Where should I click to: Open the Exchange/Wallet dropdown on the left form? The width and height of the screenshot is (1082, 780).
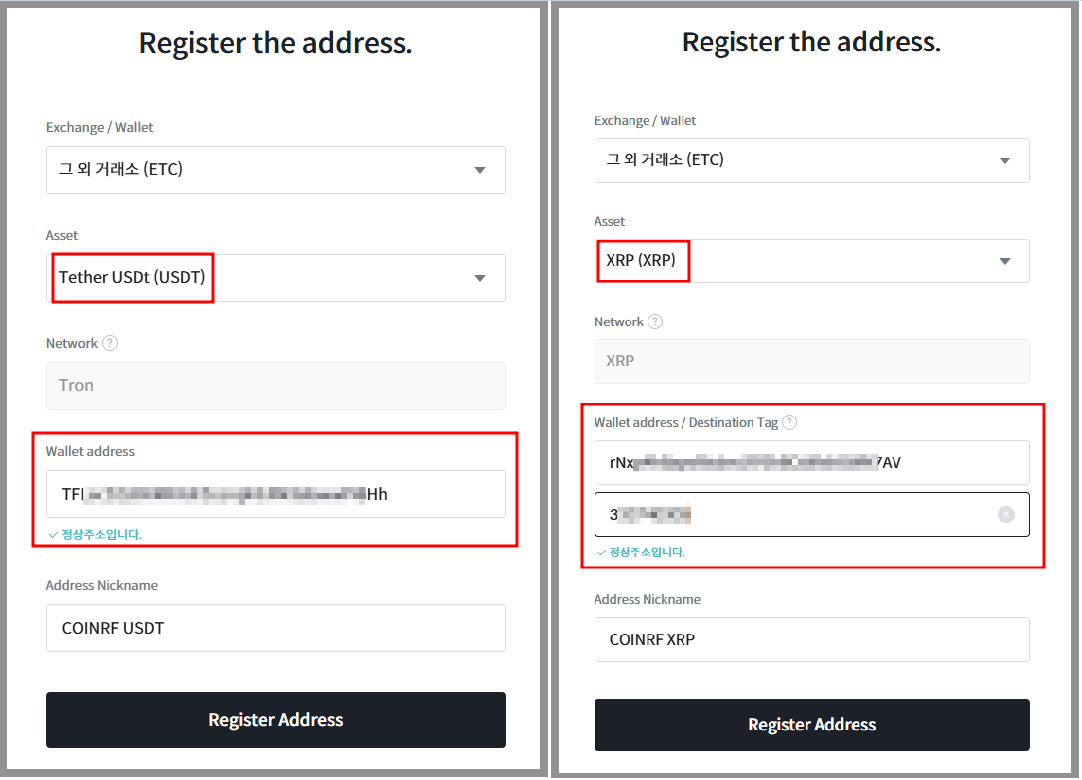pos(275,170)
